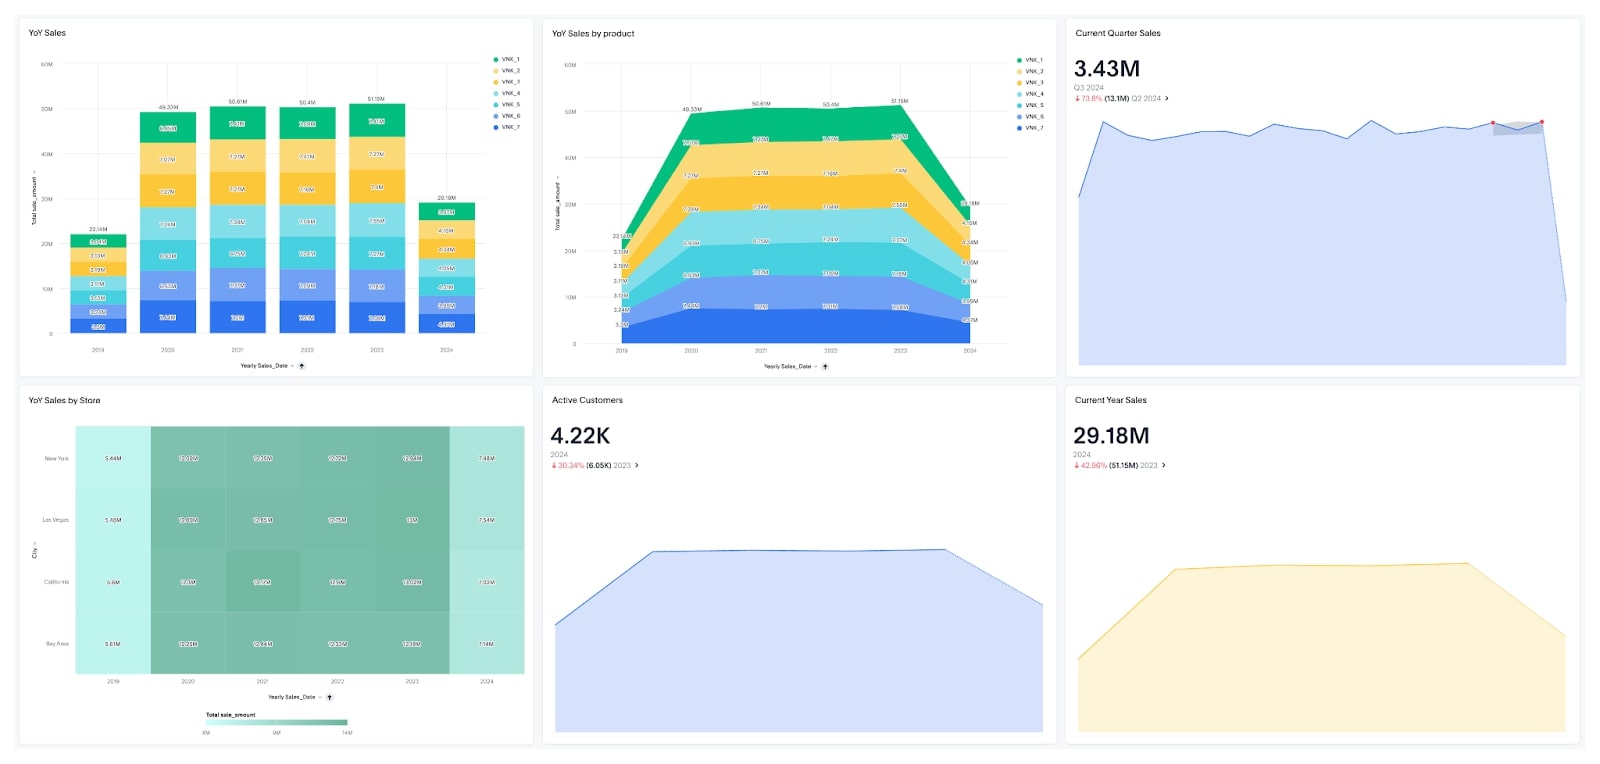Click the YoY Sales by Store title
Viewport: 1600px width, 764px height.
(x=64, y=400)
